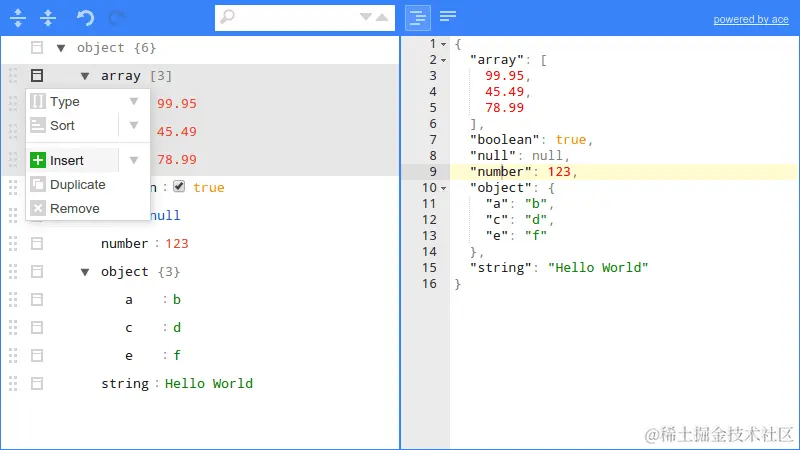Click the drag handle of null row
The image size is (800, 450).
13,215
